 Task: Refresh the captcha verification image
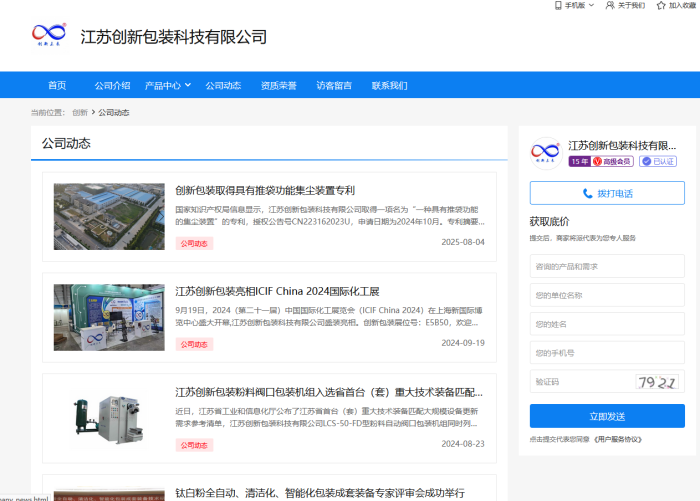click(x=657, y=382)
